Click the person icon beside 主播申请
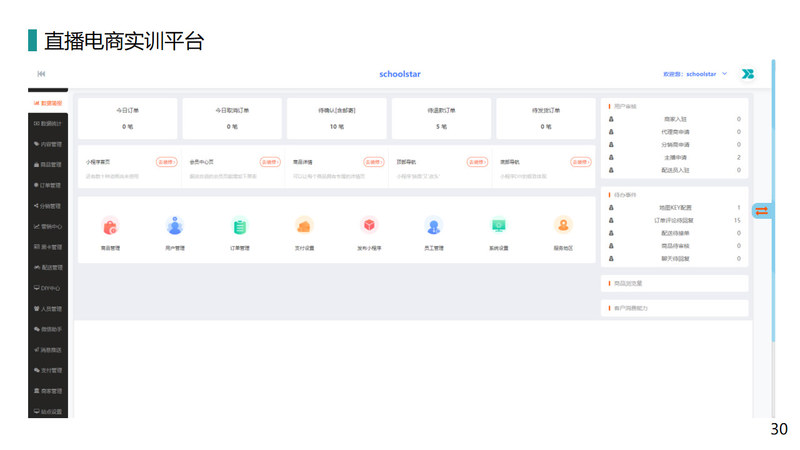Image resolution: width=800 pixels, height=450 pixels. pos(611,157)
